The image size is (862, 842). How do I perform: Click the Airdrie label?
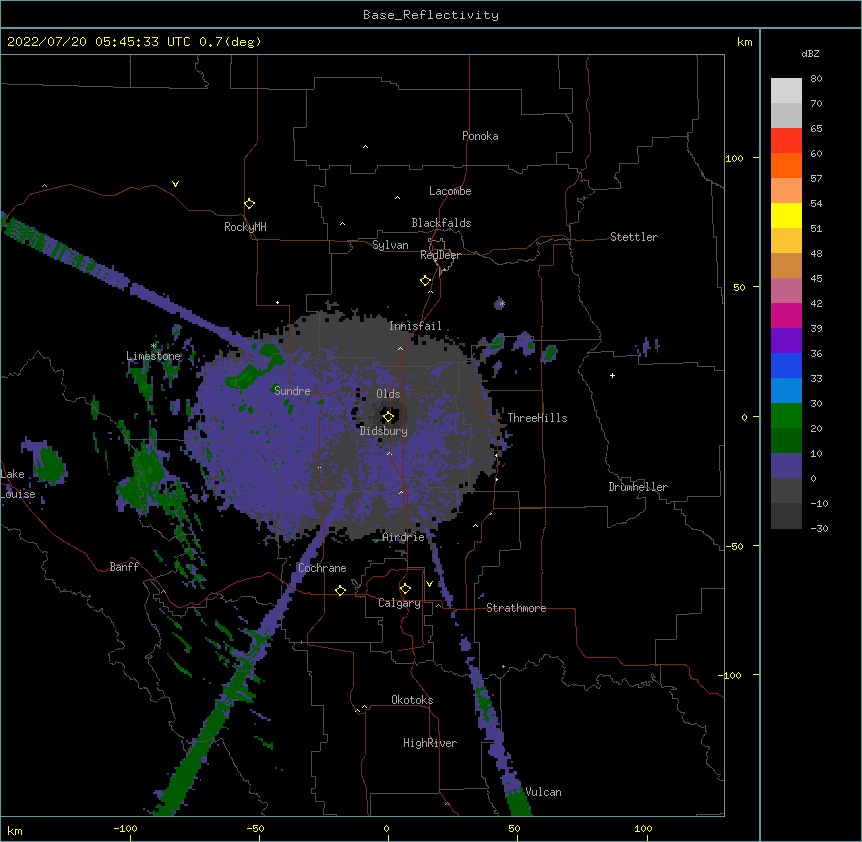pyautogui.click(x=404, y=537)
